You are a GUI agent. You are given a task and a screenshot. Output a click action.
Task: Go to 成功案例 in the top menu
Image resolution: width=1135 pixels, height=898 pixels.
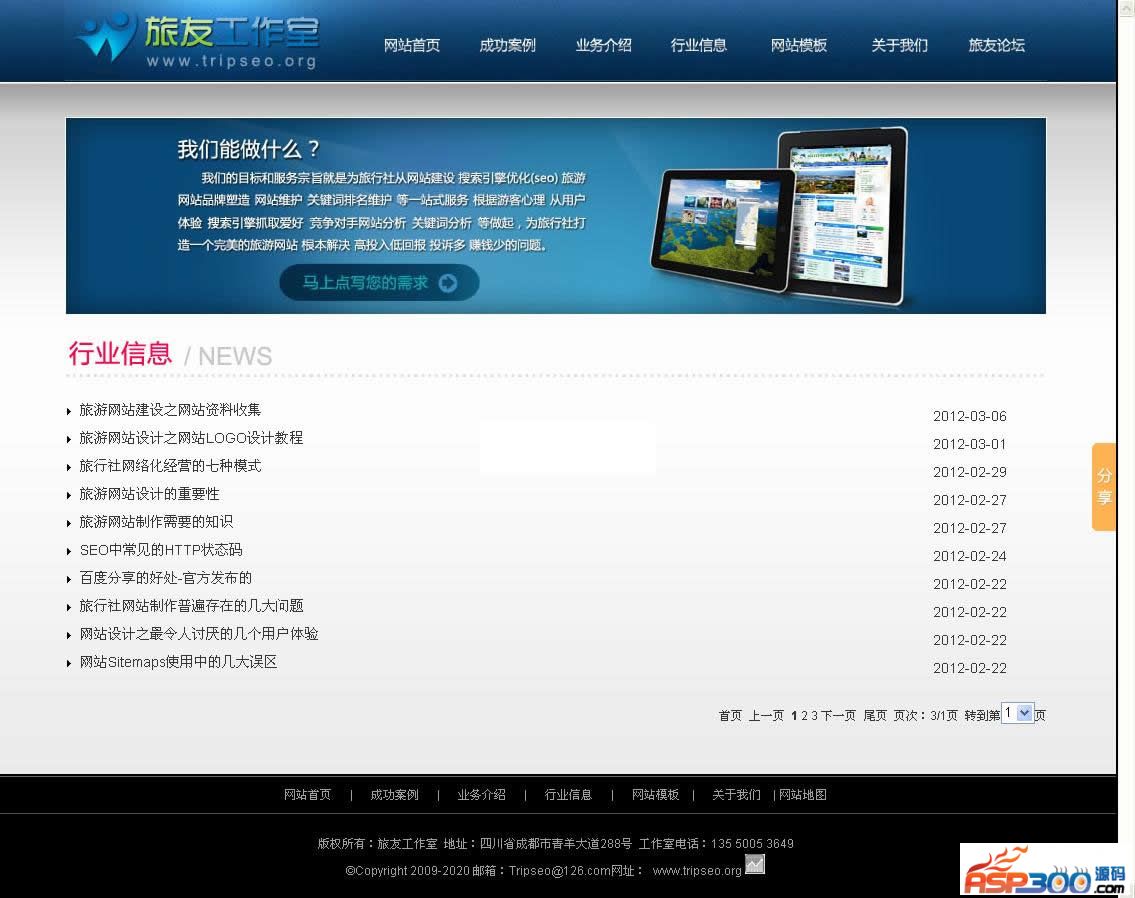[x=508, y=45]
